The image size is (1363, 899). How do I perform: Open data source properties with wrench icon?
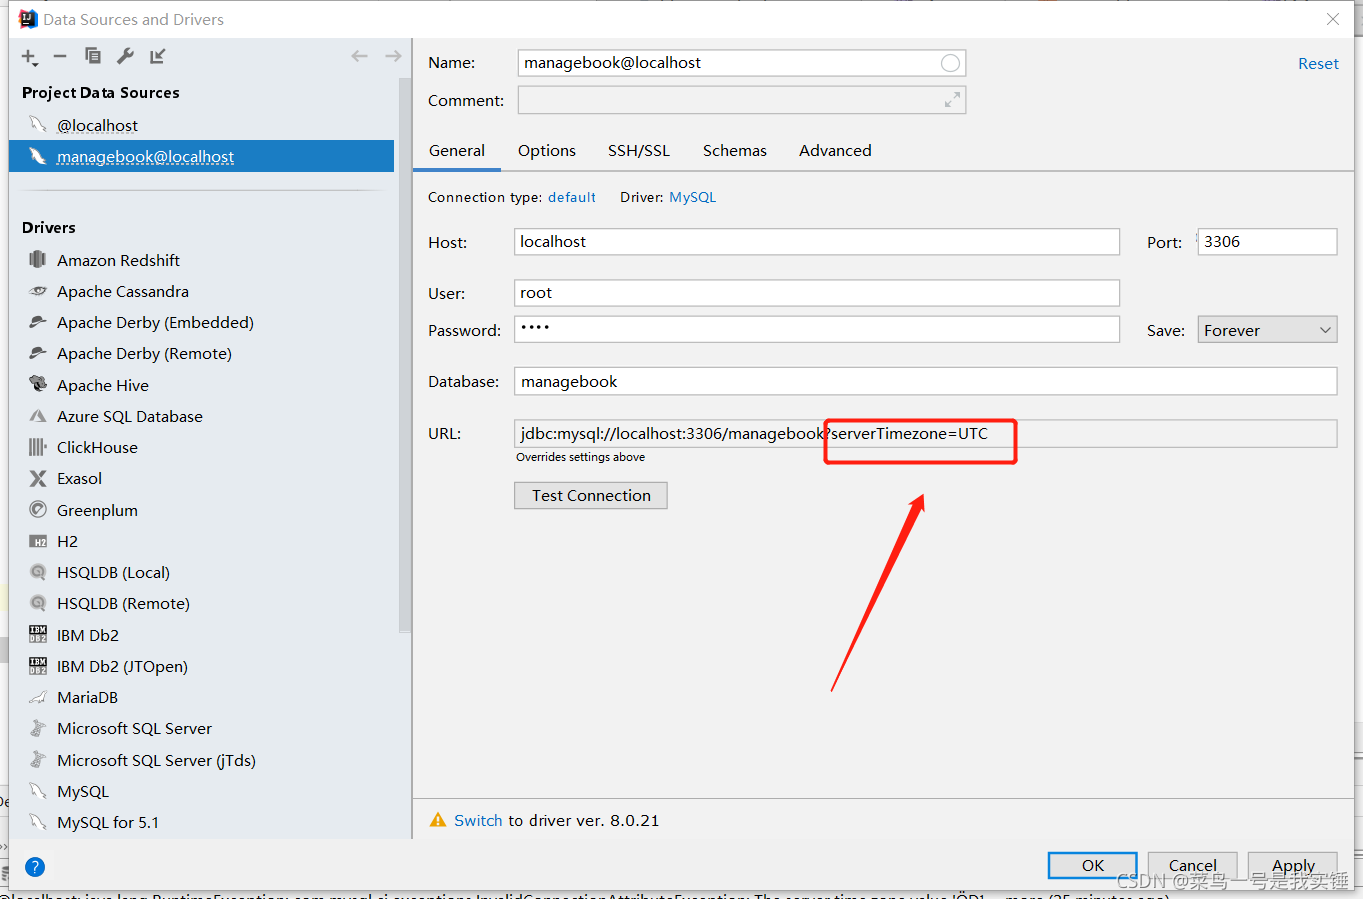(124, 56)
